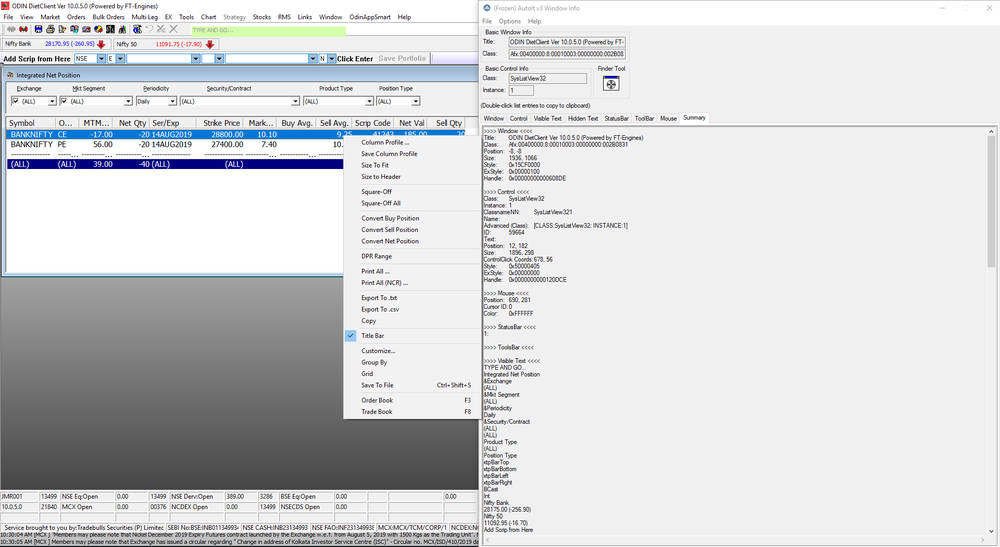This screenshot has height=547, width=1000.
Task: Click the MCX Open status cell
Action: (87, 507)
